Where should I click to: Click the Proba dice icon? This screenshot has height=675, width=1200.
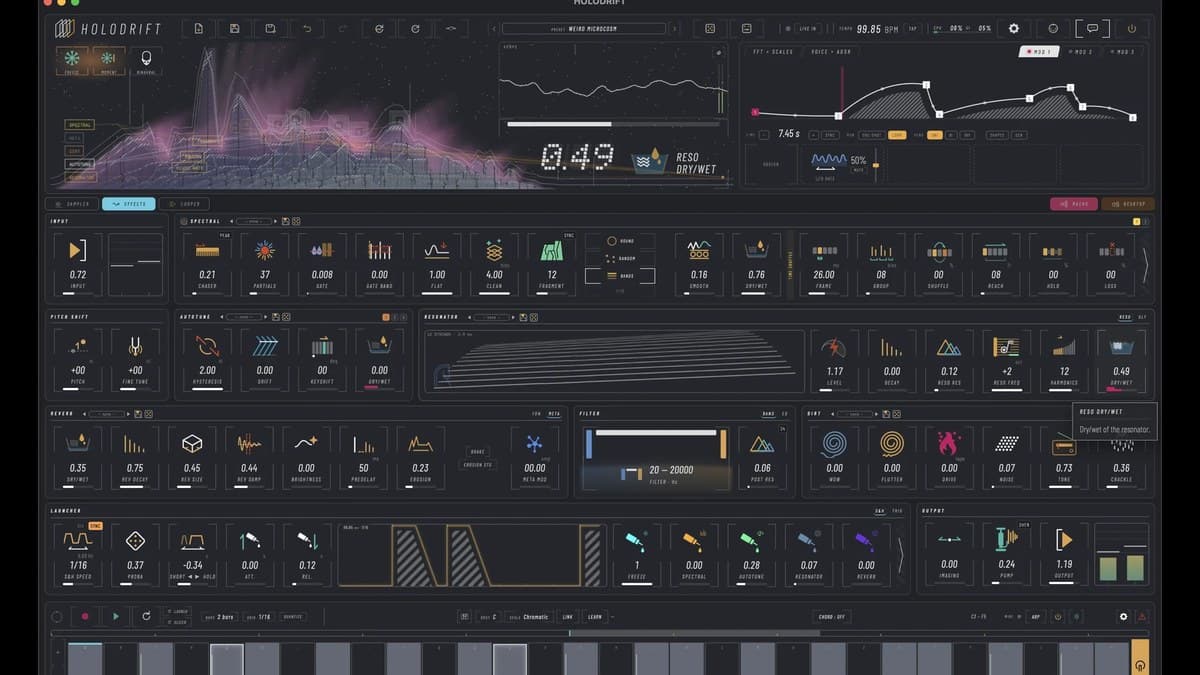tap(135, 541)
